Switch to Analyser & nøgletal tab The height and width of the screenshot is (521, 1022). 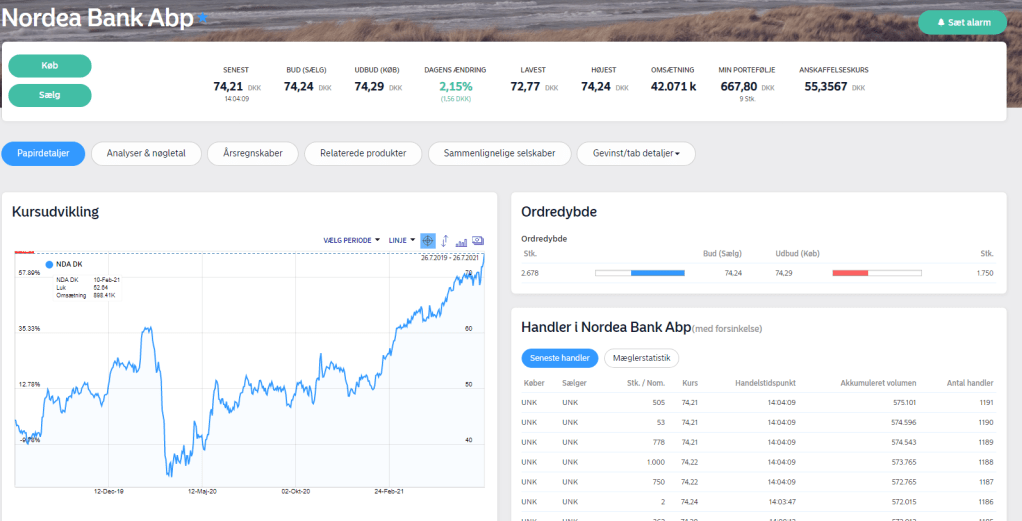pyautogui.click(x=146, y=154)
